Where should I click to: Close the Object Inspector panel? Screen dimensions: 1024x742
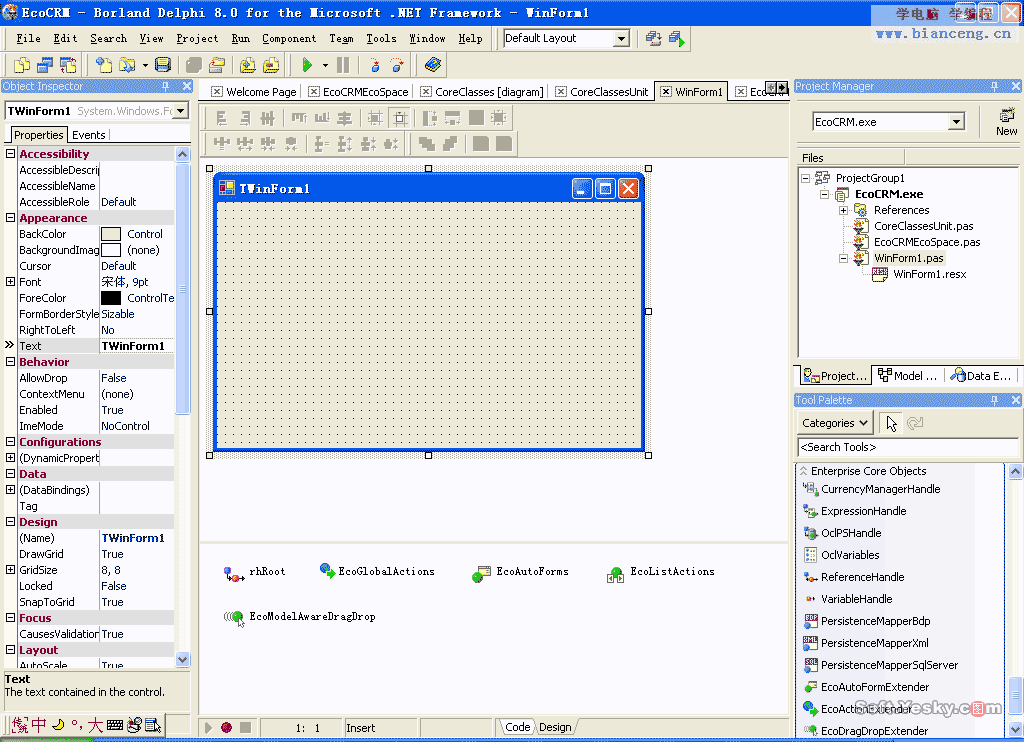187,86
